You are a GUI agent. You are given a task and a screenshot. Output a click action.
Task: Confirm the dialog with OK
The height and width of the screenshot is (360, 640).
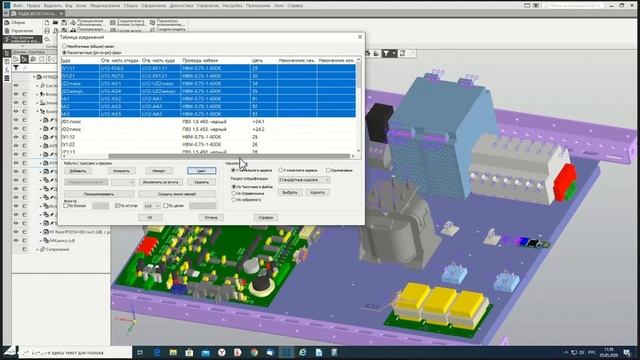click(x=150, y=218)
